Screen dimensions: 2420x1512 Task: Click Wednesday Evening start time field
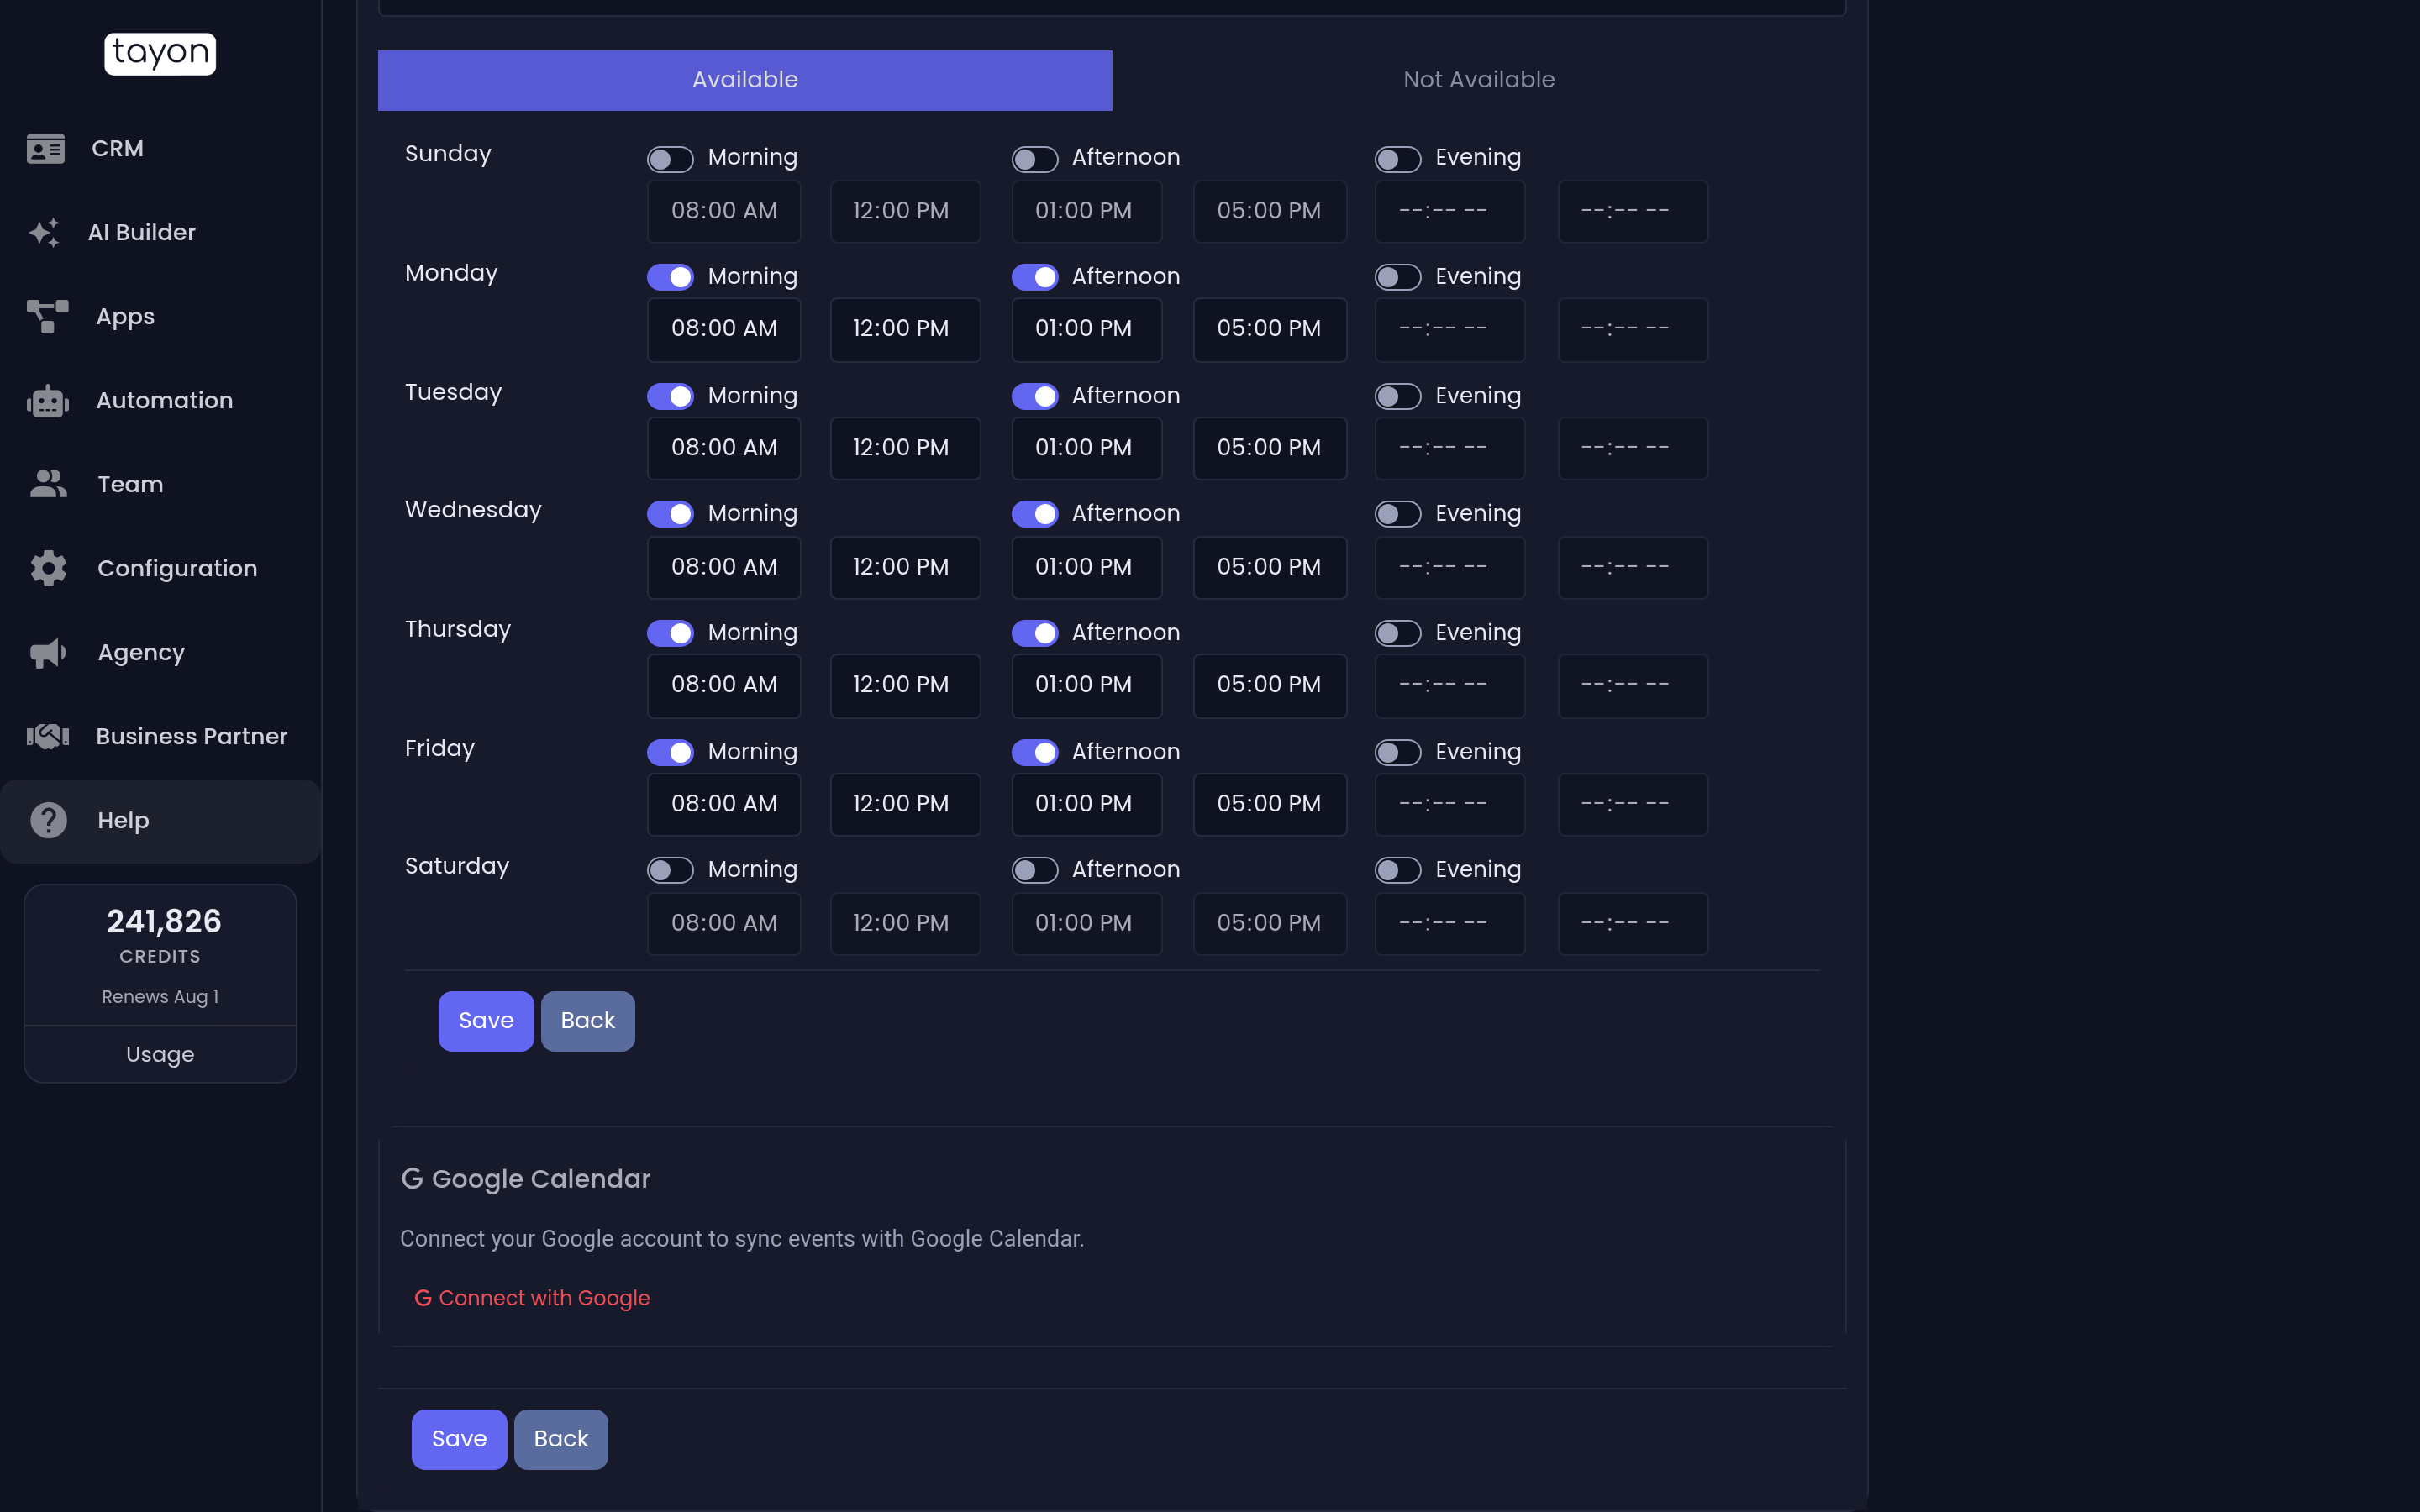coord(1449,567)
